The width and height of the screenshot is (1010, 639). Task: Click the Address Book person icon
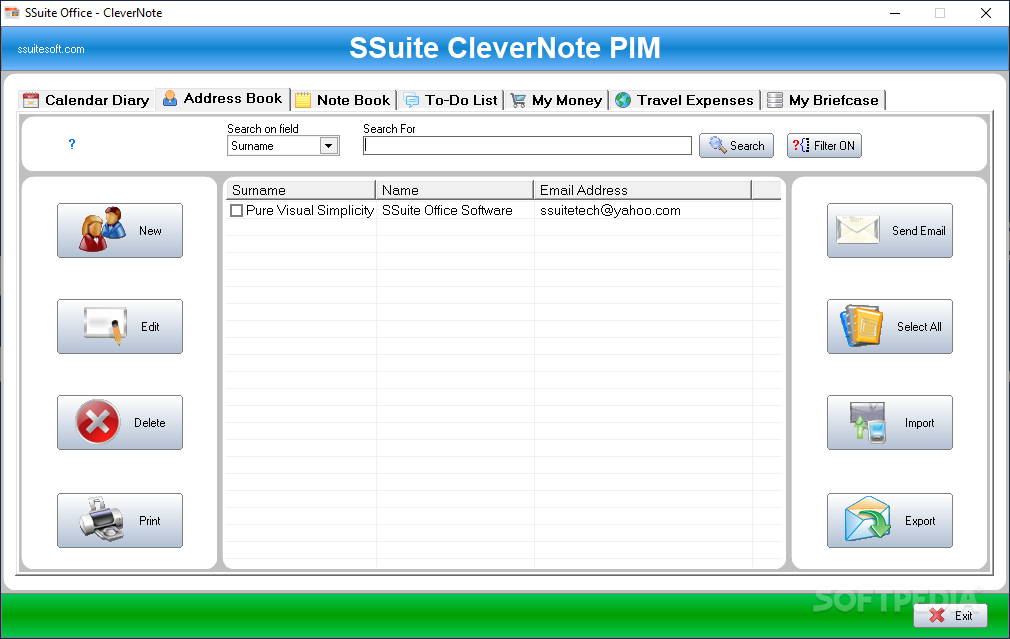click(170, 98)
